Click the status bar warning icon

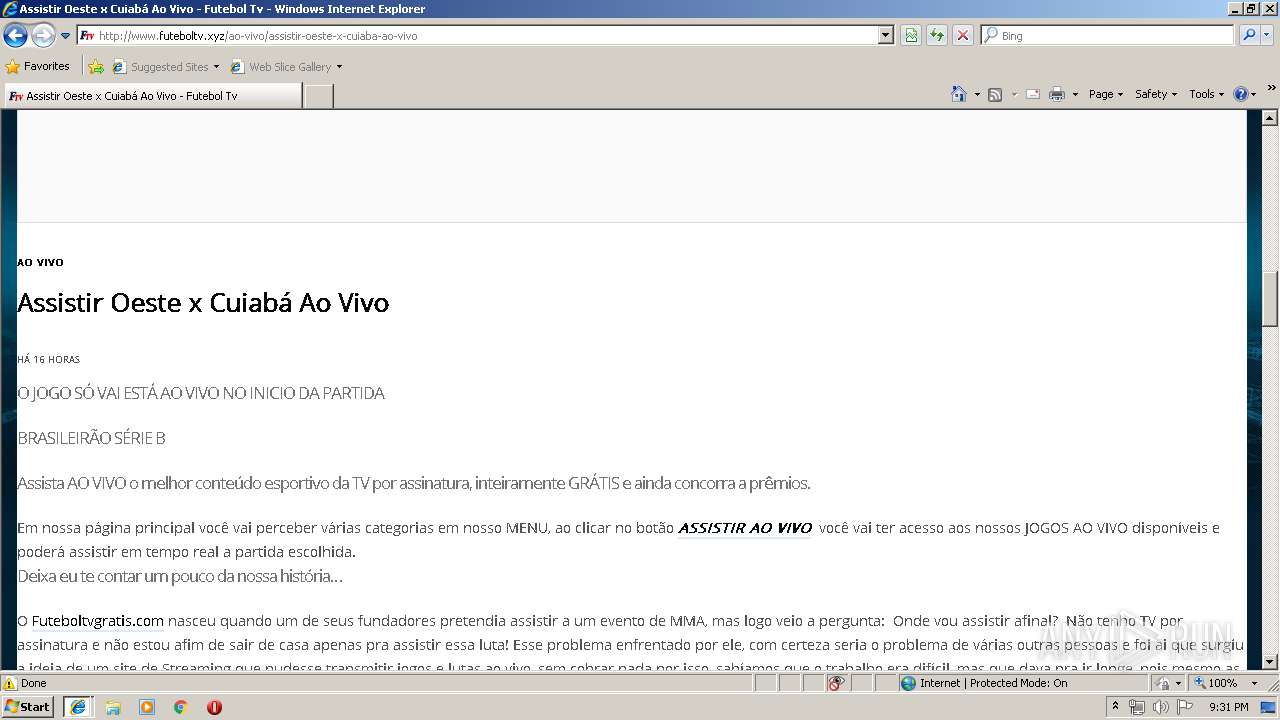click(x=10, y=683)
